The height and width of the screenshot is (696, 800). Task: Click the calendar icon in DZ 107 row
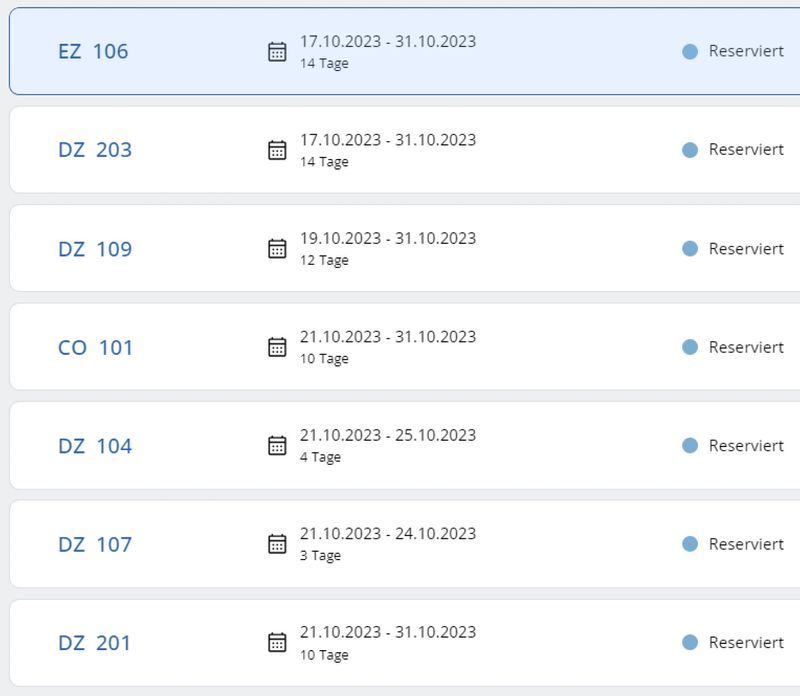(277, 544)
